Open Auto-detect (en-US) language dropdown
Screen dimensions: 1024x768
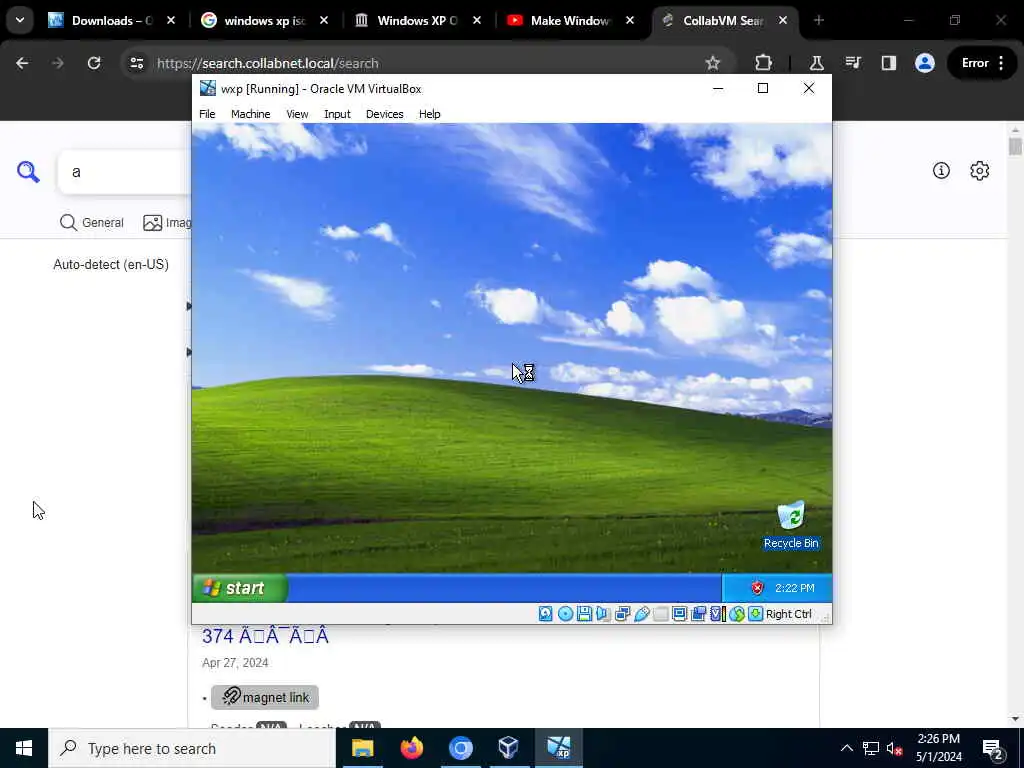111,264
